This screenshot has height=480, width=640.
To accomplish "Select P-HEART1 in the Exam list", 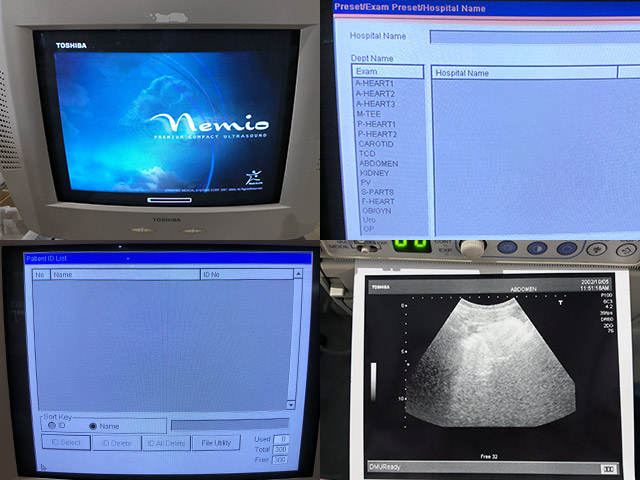I will pyautogui.click(x=376, y=124).
